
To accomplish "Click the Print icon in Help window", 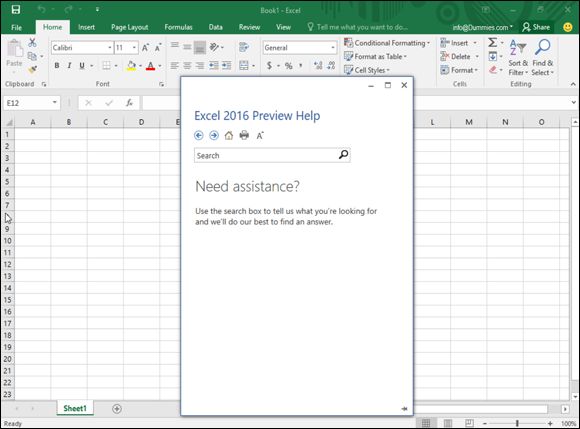I will point(244,135).
